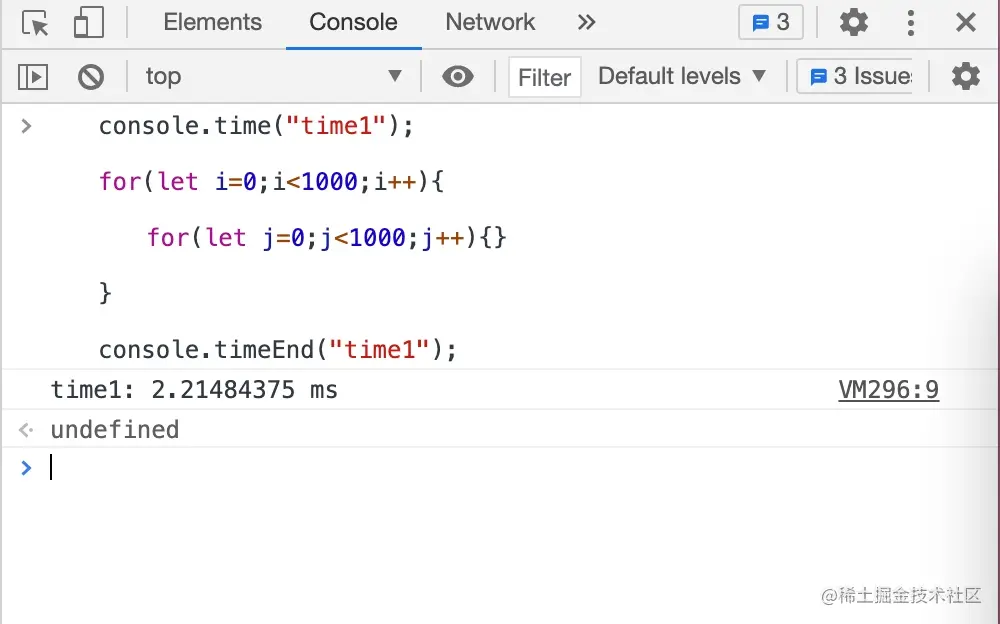
Task: Clear the console with the ban icon
Action: coord(91,77)
